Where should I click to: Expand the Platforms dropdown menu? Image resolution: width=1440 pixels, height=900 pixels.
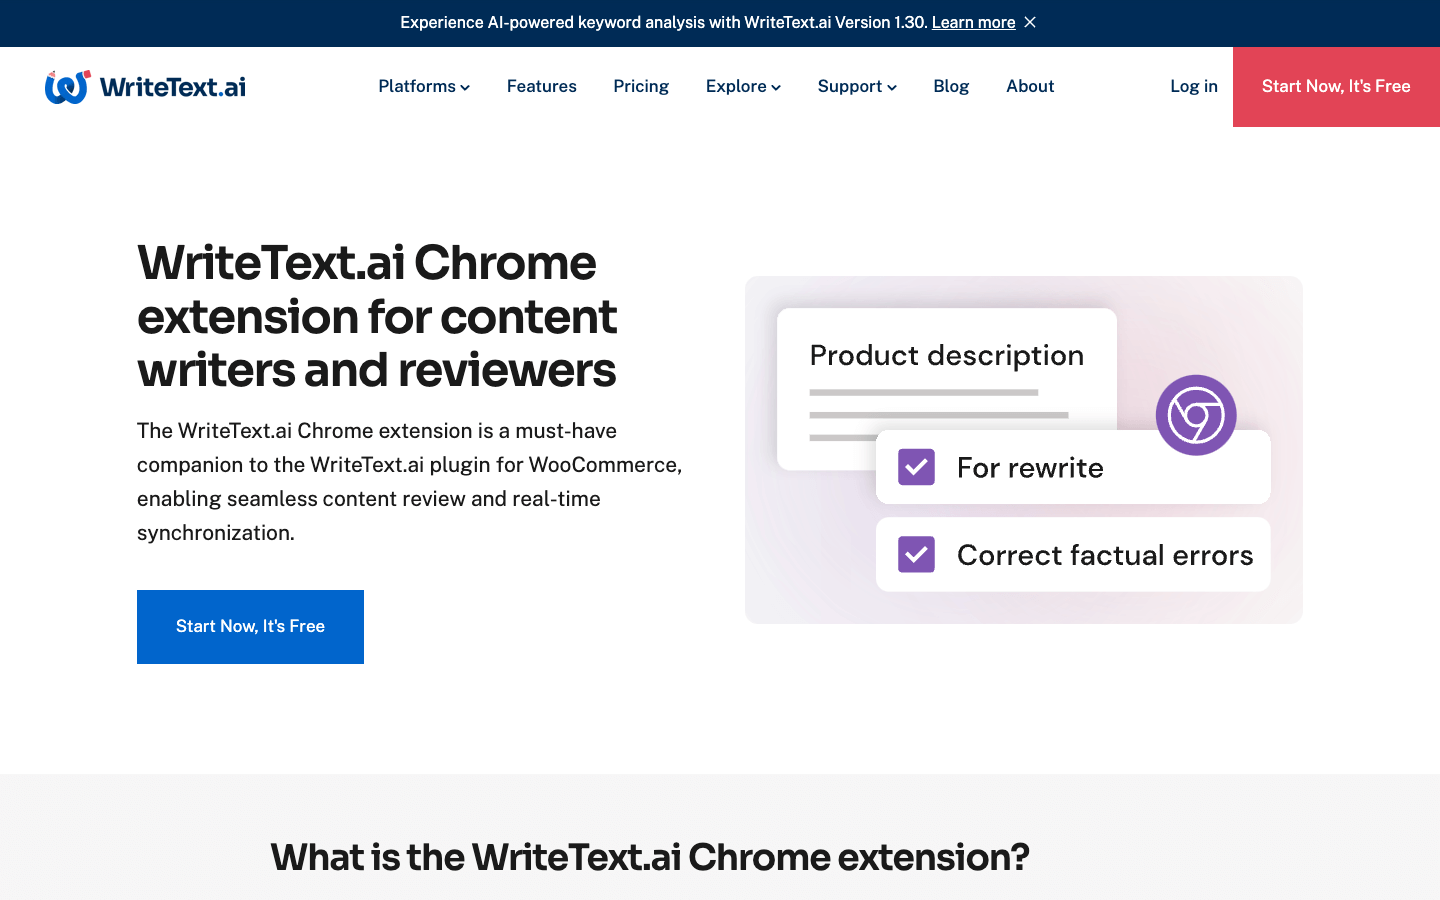point(424,86)
